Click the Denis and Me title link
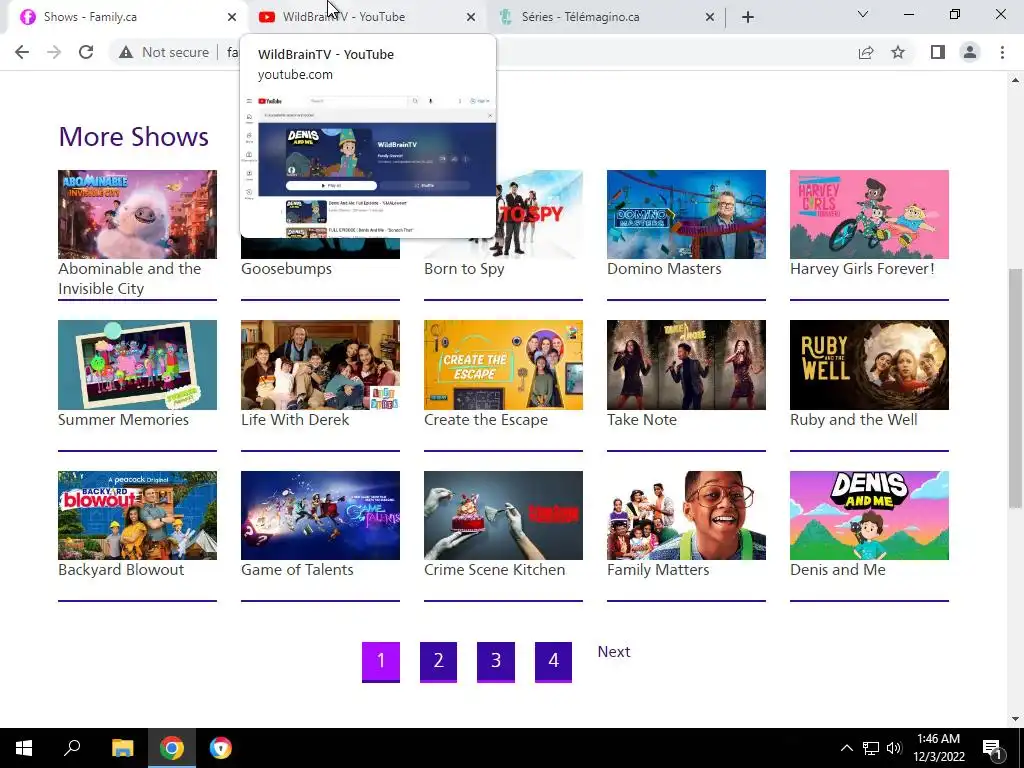 (838, 569)
